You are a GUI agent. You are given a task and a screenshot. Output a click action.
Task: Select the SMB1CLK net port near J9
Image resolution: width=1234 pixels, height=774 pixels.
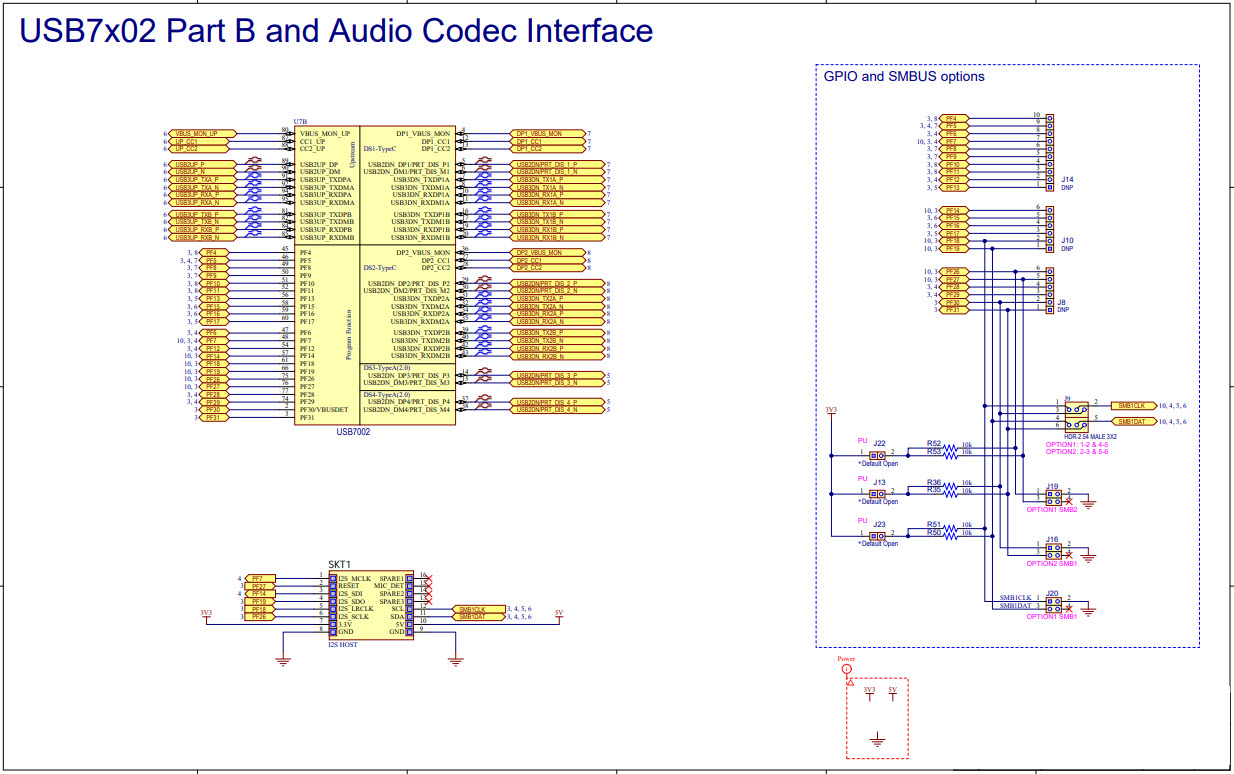[1132, 405]
